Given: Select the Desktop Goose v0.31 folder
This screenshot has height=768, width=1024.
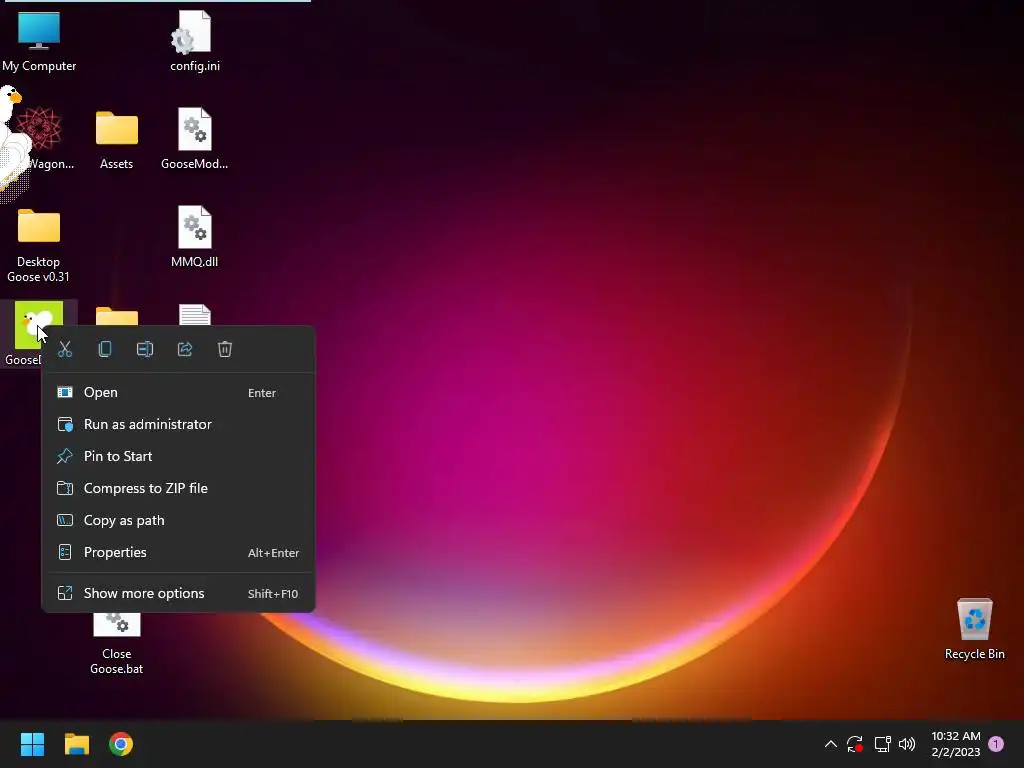Looking at the screenshot, I should [x=39, y=246].
